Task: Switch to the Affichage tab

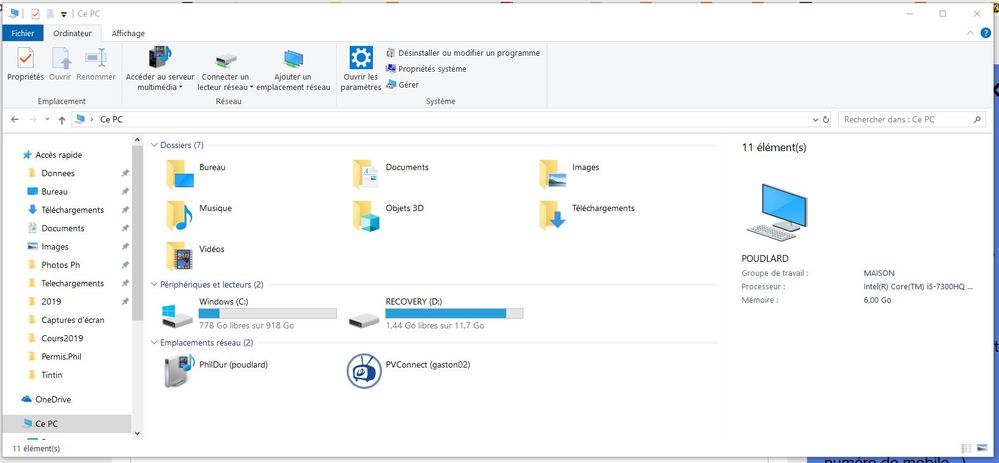Action: (x=128, y=33)
